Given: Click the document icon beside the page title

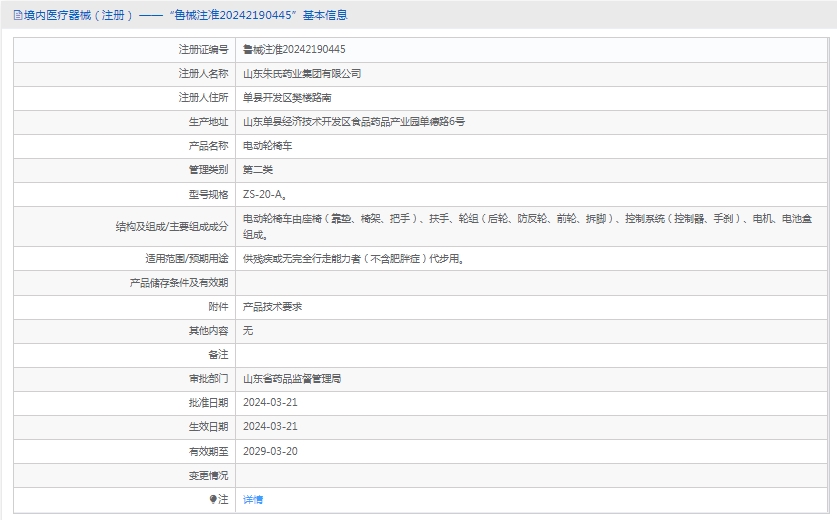Looking at the screenshot, I should click(19, 15).
